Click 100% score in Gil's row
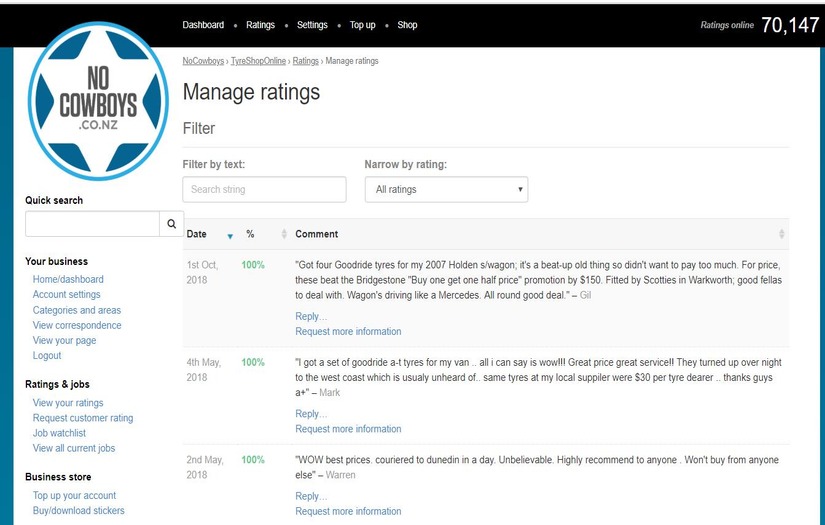The width and height of the screenshot is (825, 525). tap(253, 265)
